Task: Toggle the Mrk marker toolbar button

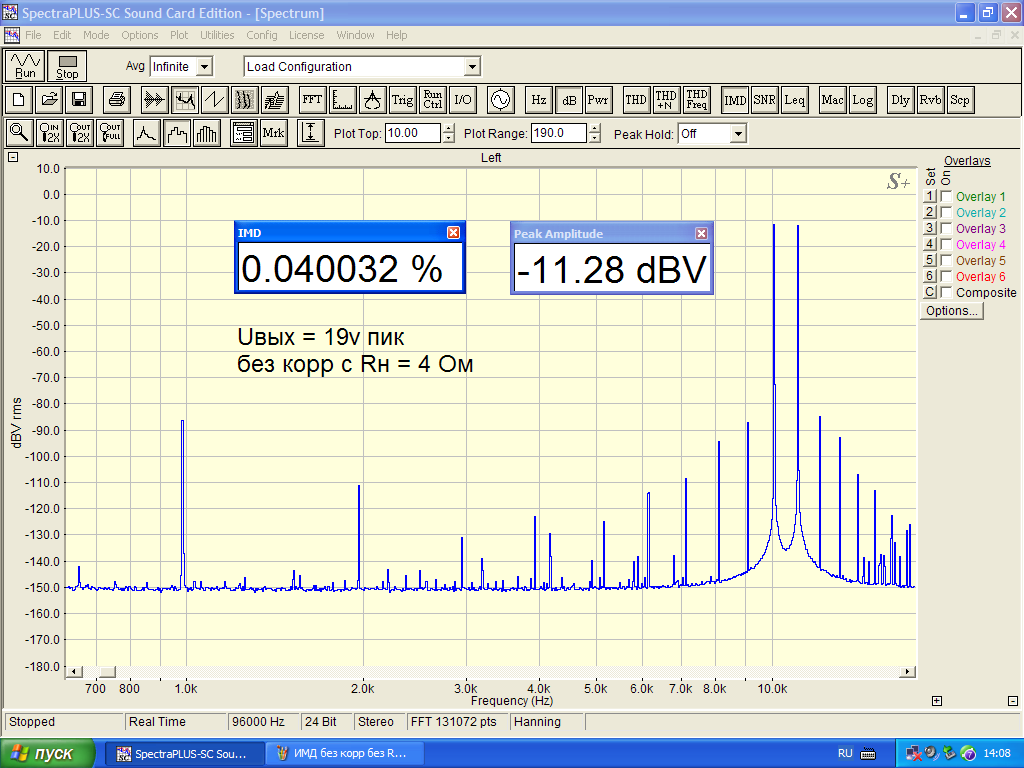Action: [273, 133]
